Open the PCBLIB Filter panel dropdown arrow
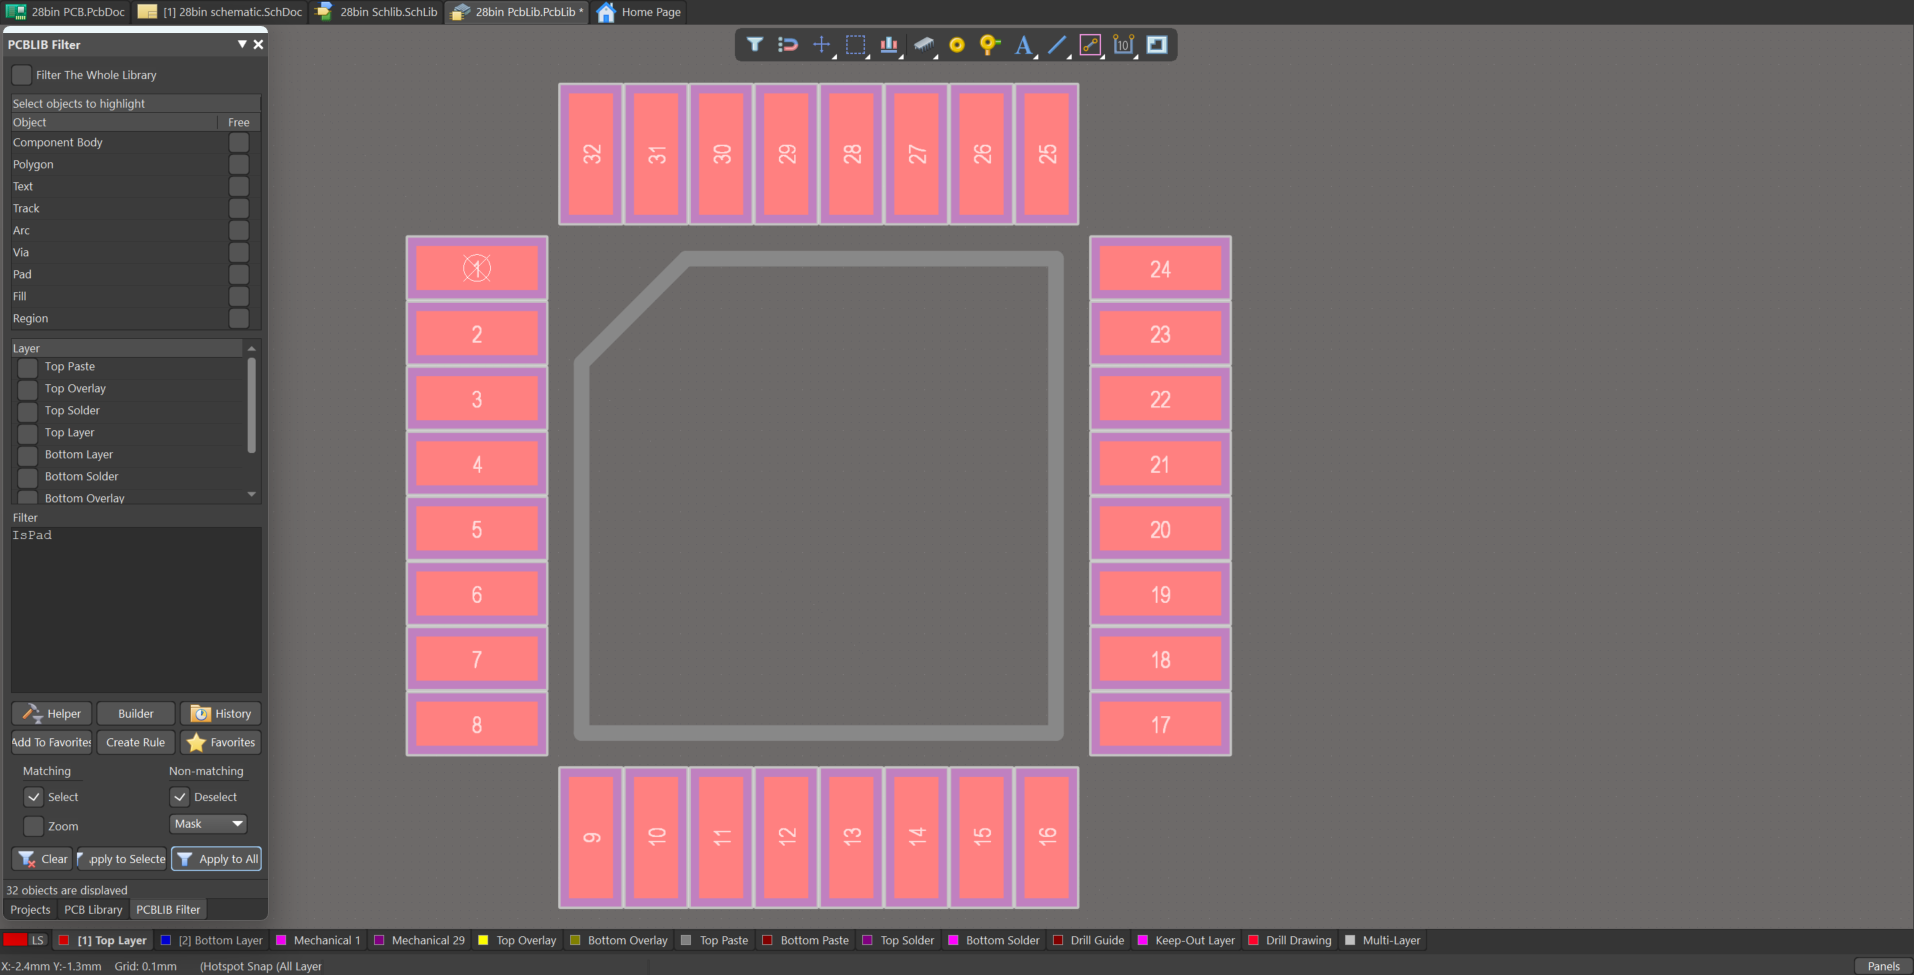Image resolution: width=1914 pixels, height=975 pixels. (242, 44)
